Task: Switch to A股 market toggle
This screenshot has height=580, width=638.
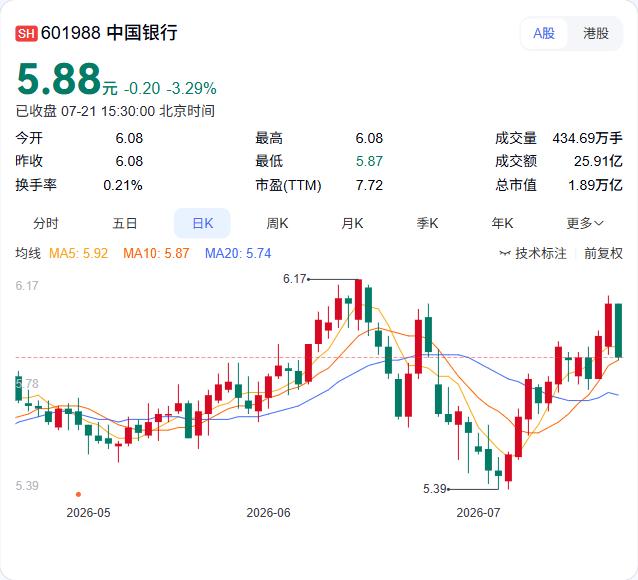Action: coord(544,33)
